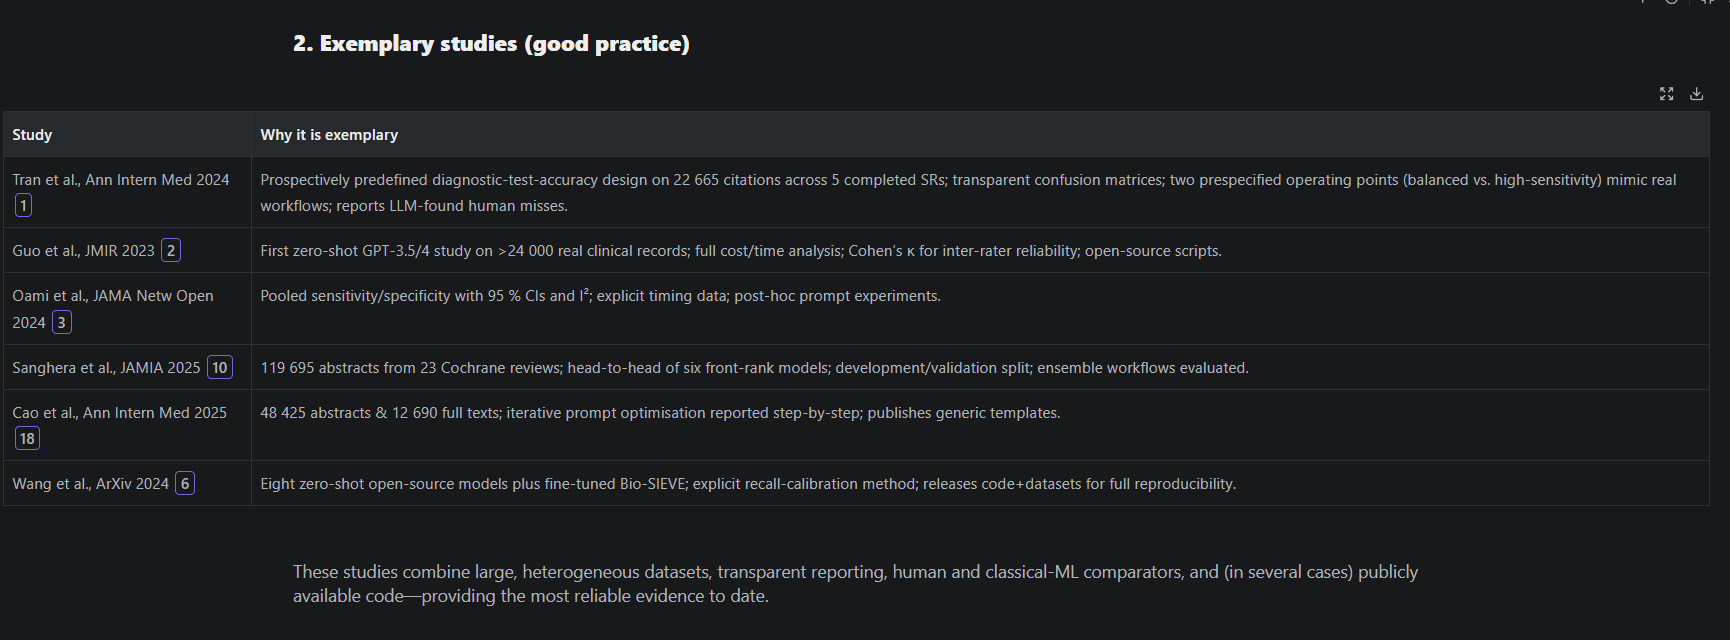Image resolution: width=1730 pixels, height=640 pixels.
Task: Click the "Study" column header
Action: [x=32, y=135]
